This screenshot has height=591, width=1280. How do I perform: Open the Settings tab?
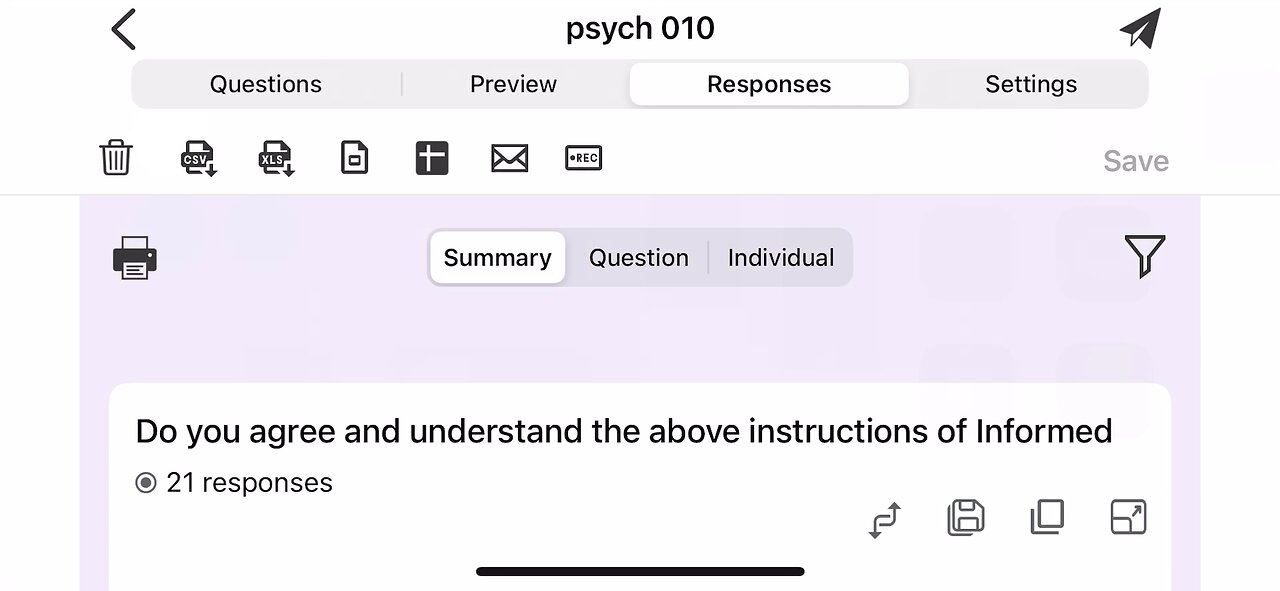point(1031,84)
